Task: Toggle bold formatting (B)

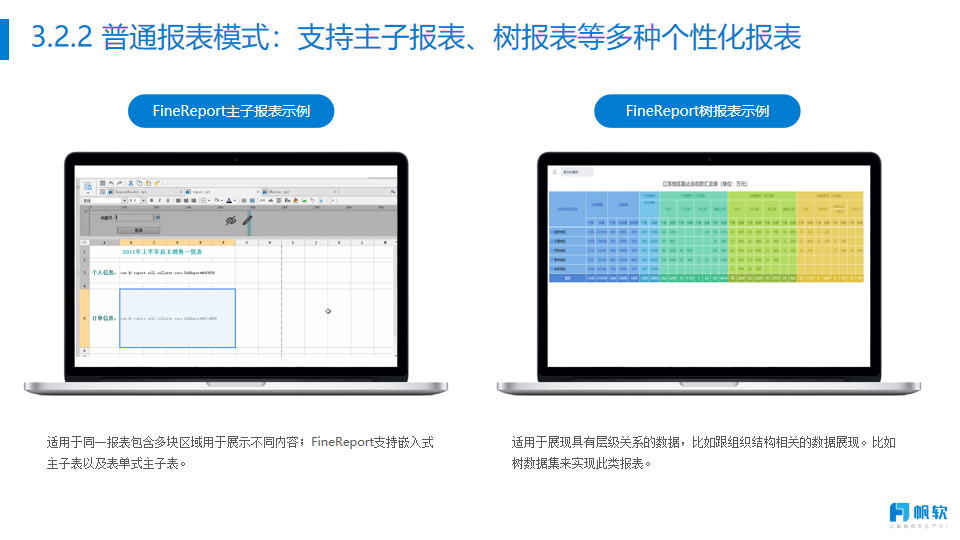Action: 151,200
